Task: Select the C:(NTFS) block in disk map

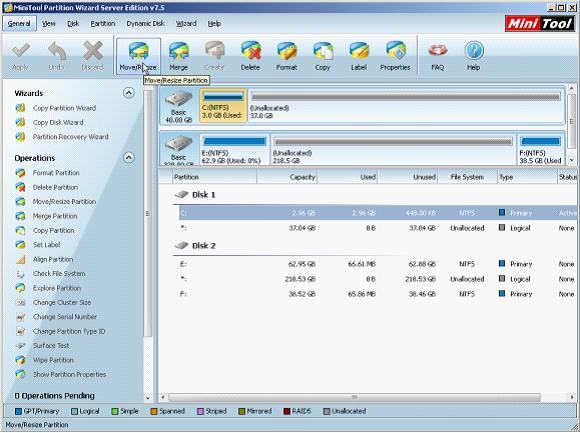Action: (223, 105)
